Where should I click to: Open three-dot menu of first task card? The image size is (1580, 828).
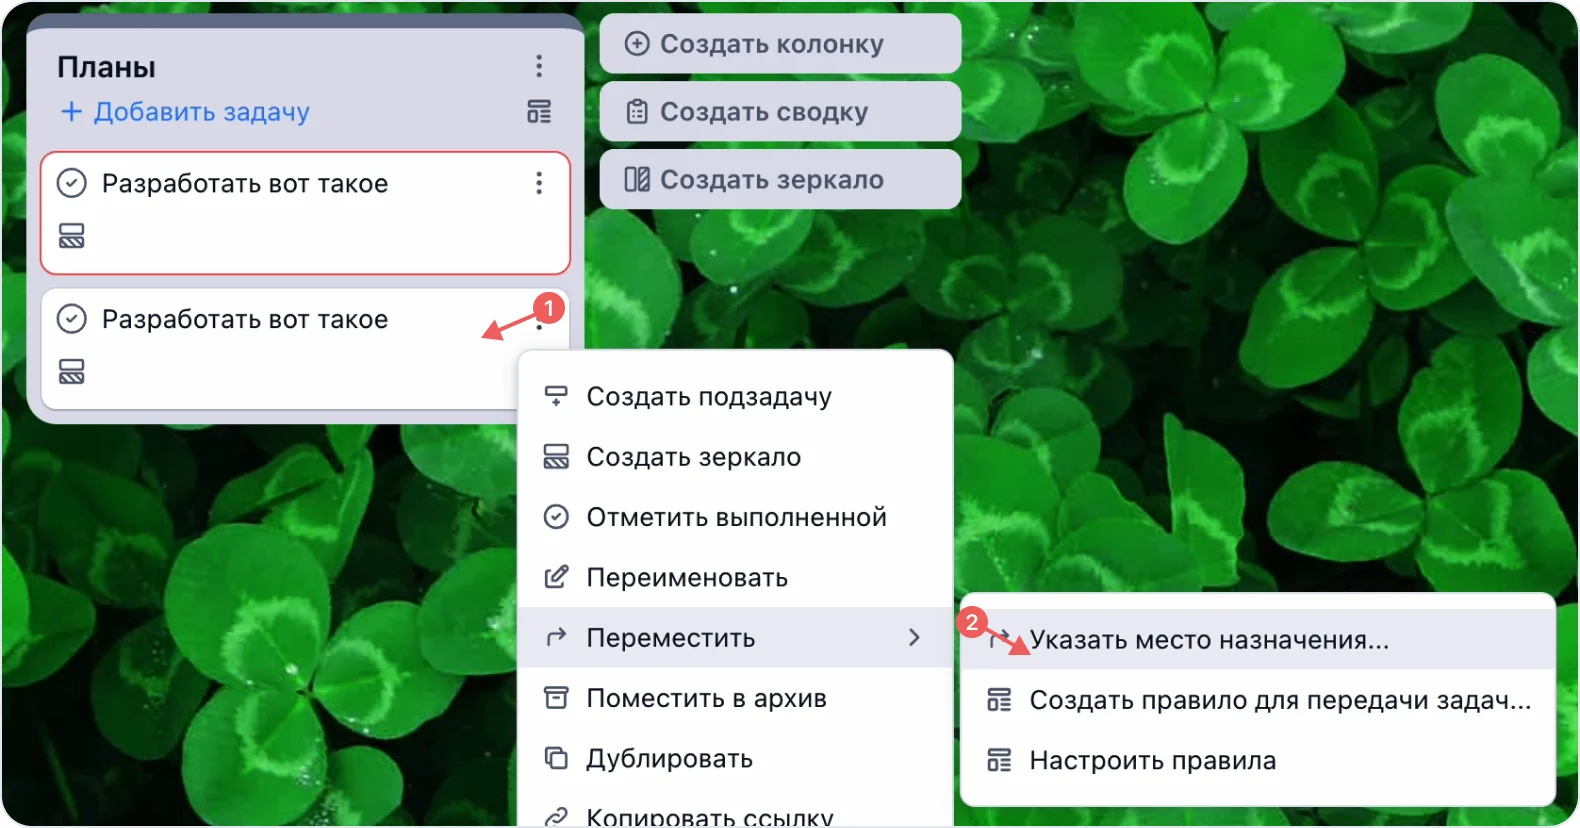(x=539, y=183)
